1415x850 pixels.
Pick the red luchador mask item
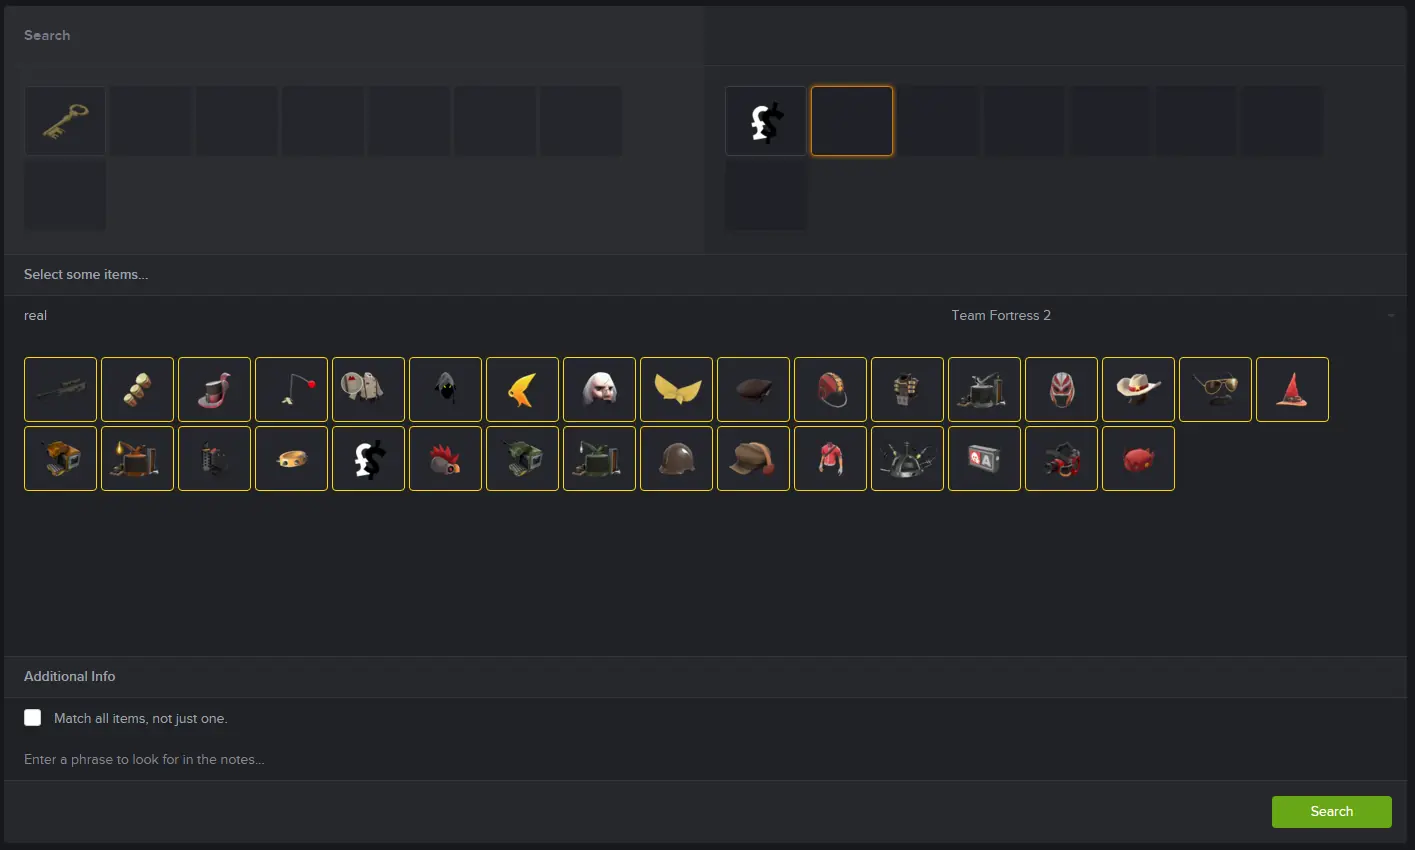click(1062, 389)
